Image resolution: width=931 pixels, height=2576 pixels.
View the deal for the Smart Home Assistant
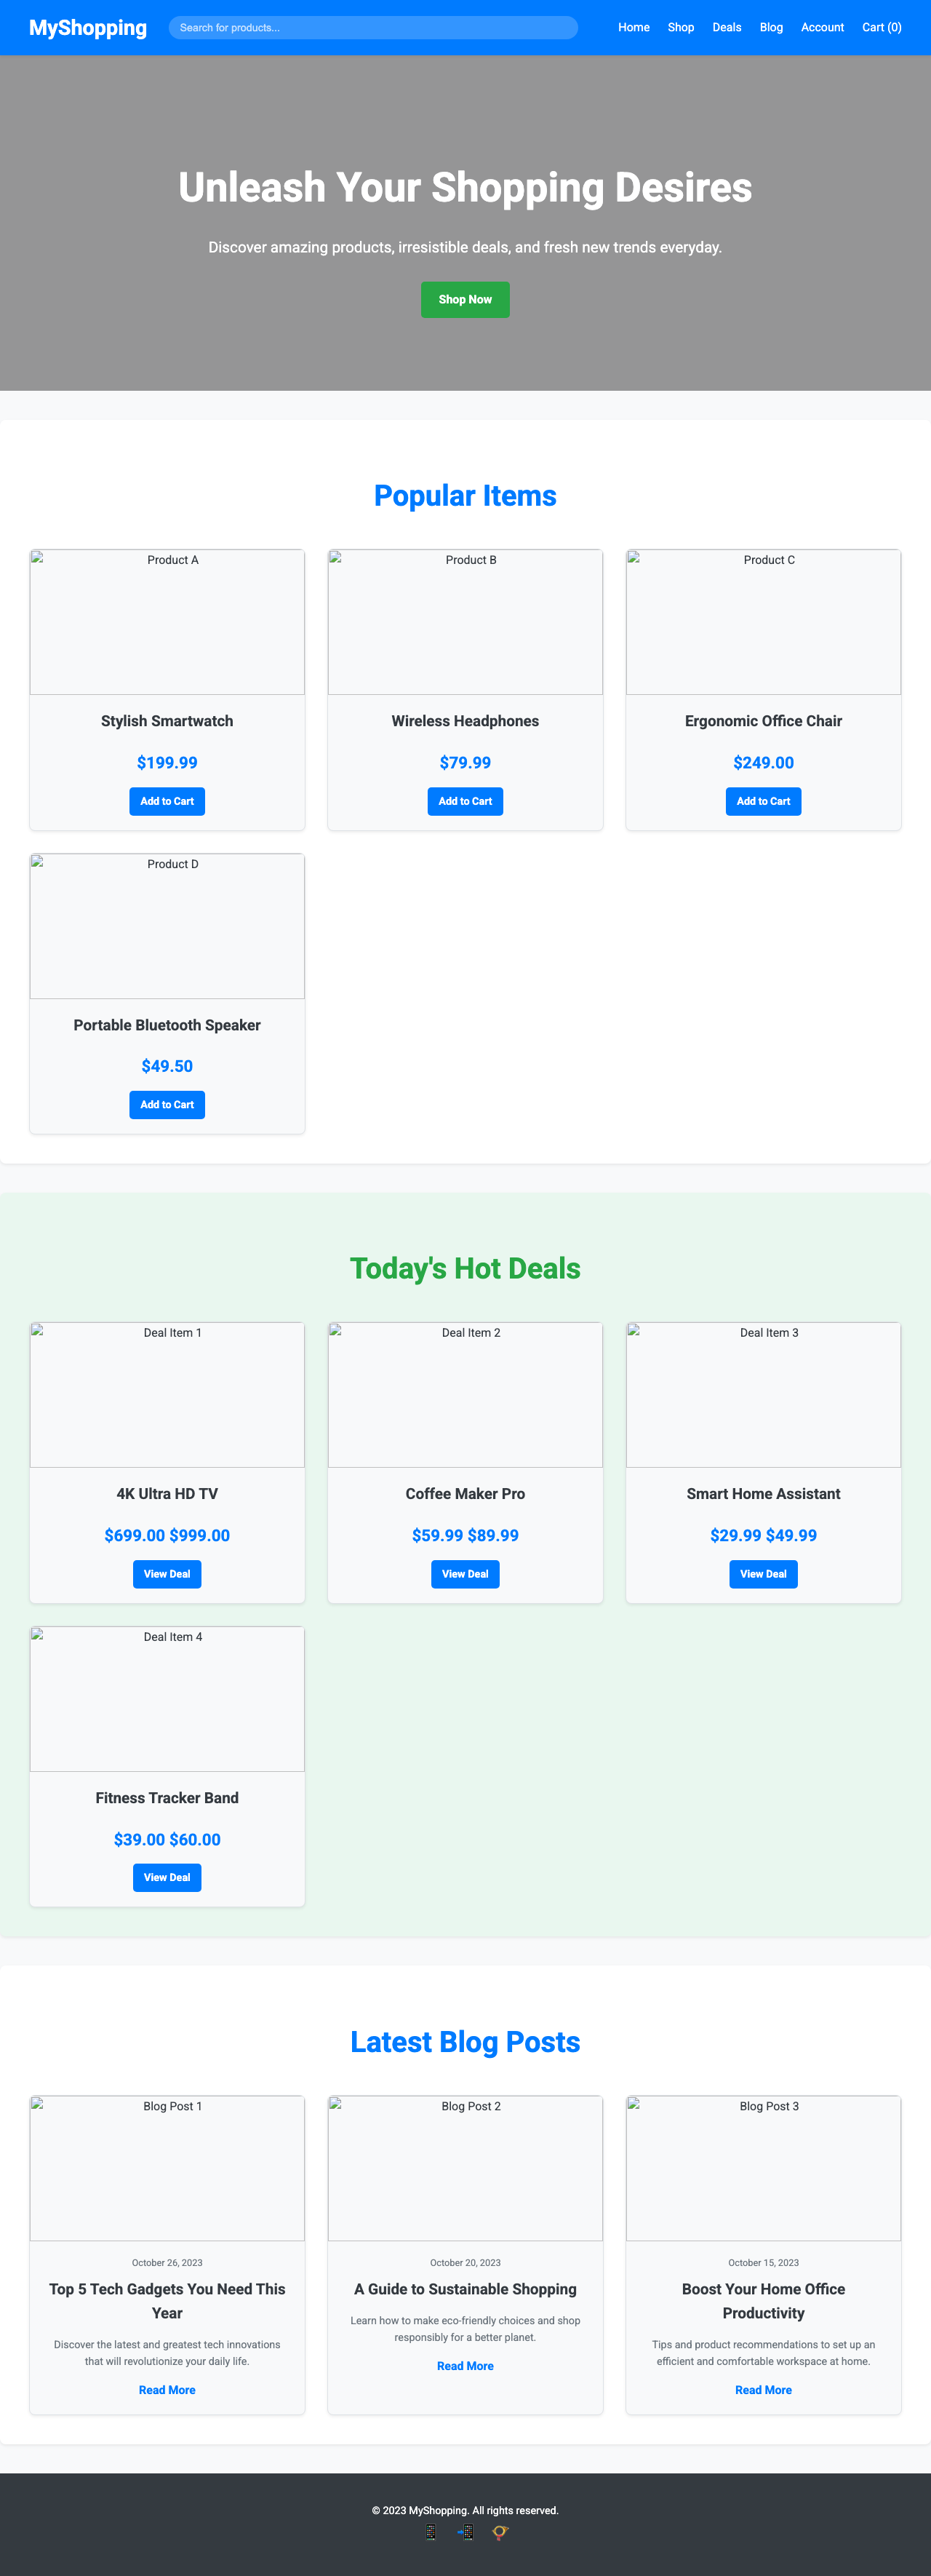pos(762,1574)
